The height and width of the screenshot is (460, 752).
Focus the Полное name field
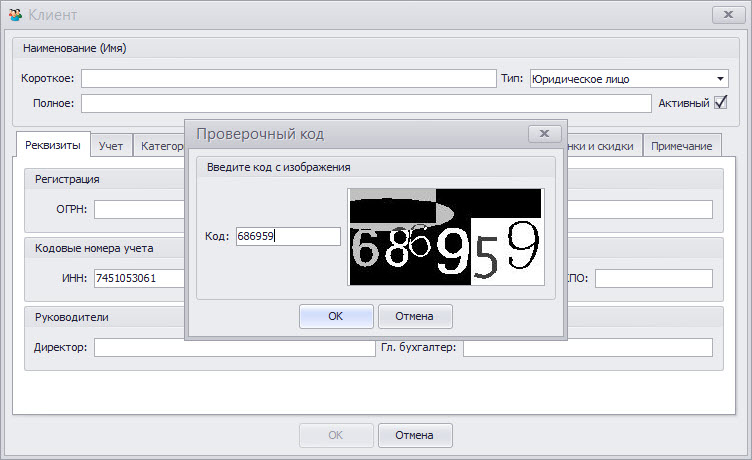pos(366,103)
